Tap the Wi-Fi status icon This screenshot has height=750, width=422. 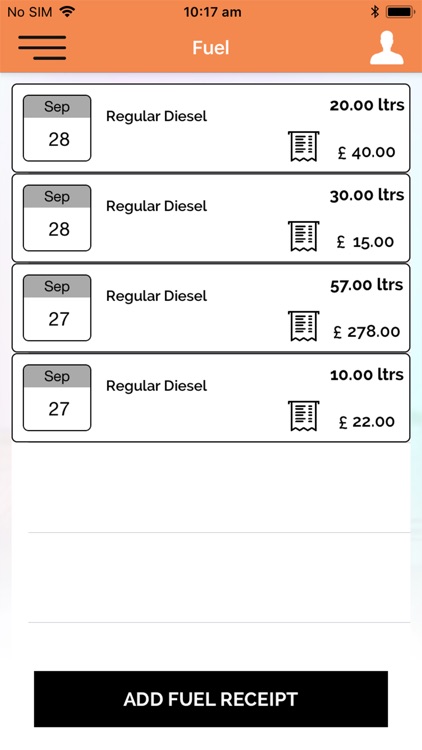click(67, 11)
